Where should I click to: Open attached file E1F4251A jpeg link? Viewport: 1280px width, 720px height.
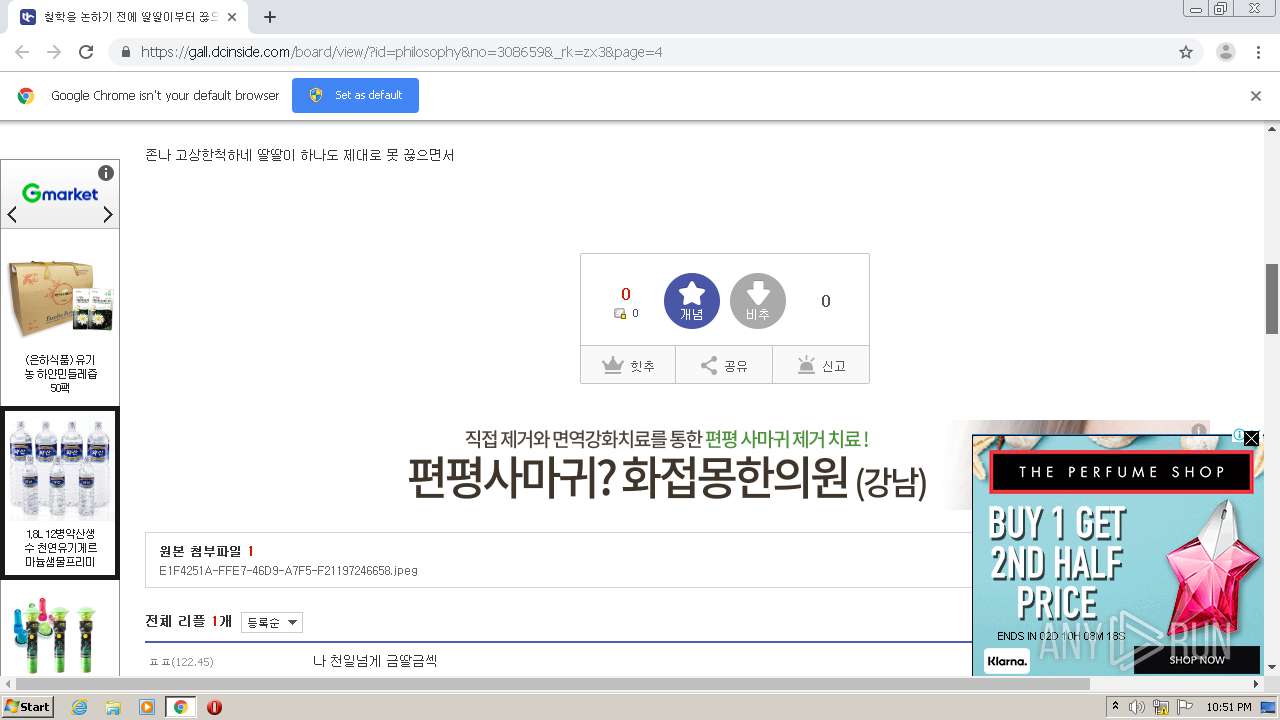[288, 570]
